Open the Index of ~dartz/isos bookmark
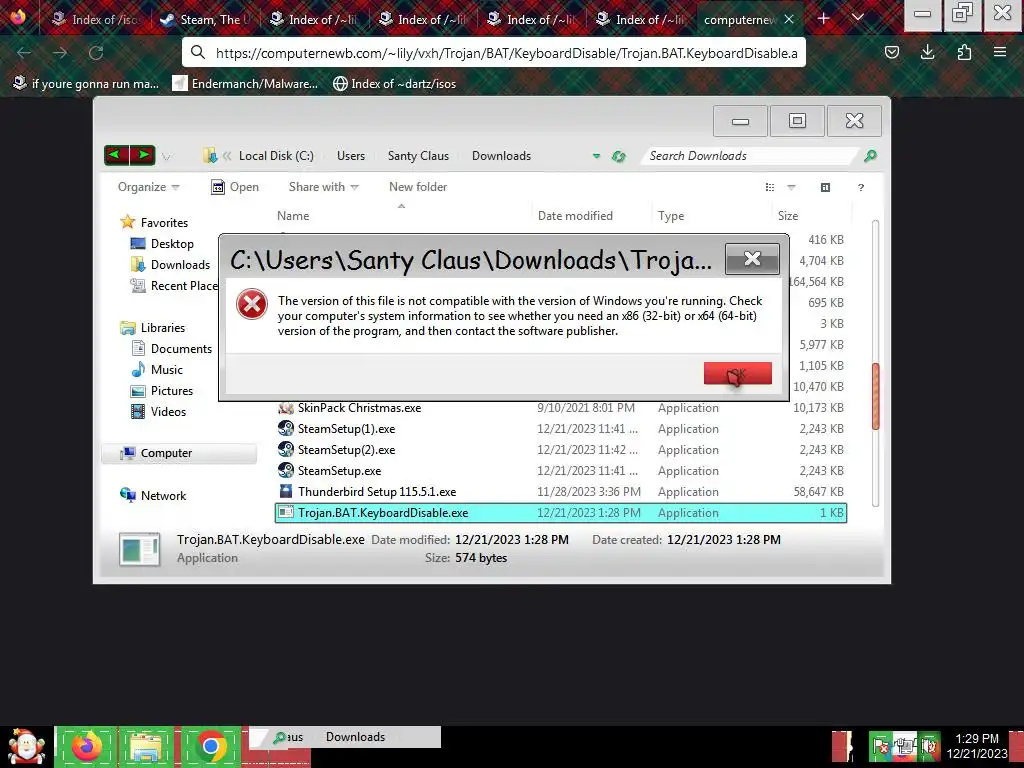The height and width of the screenshot is (768, 1024). pyautogui.click(x=394, y=84)
